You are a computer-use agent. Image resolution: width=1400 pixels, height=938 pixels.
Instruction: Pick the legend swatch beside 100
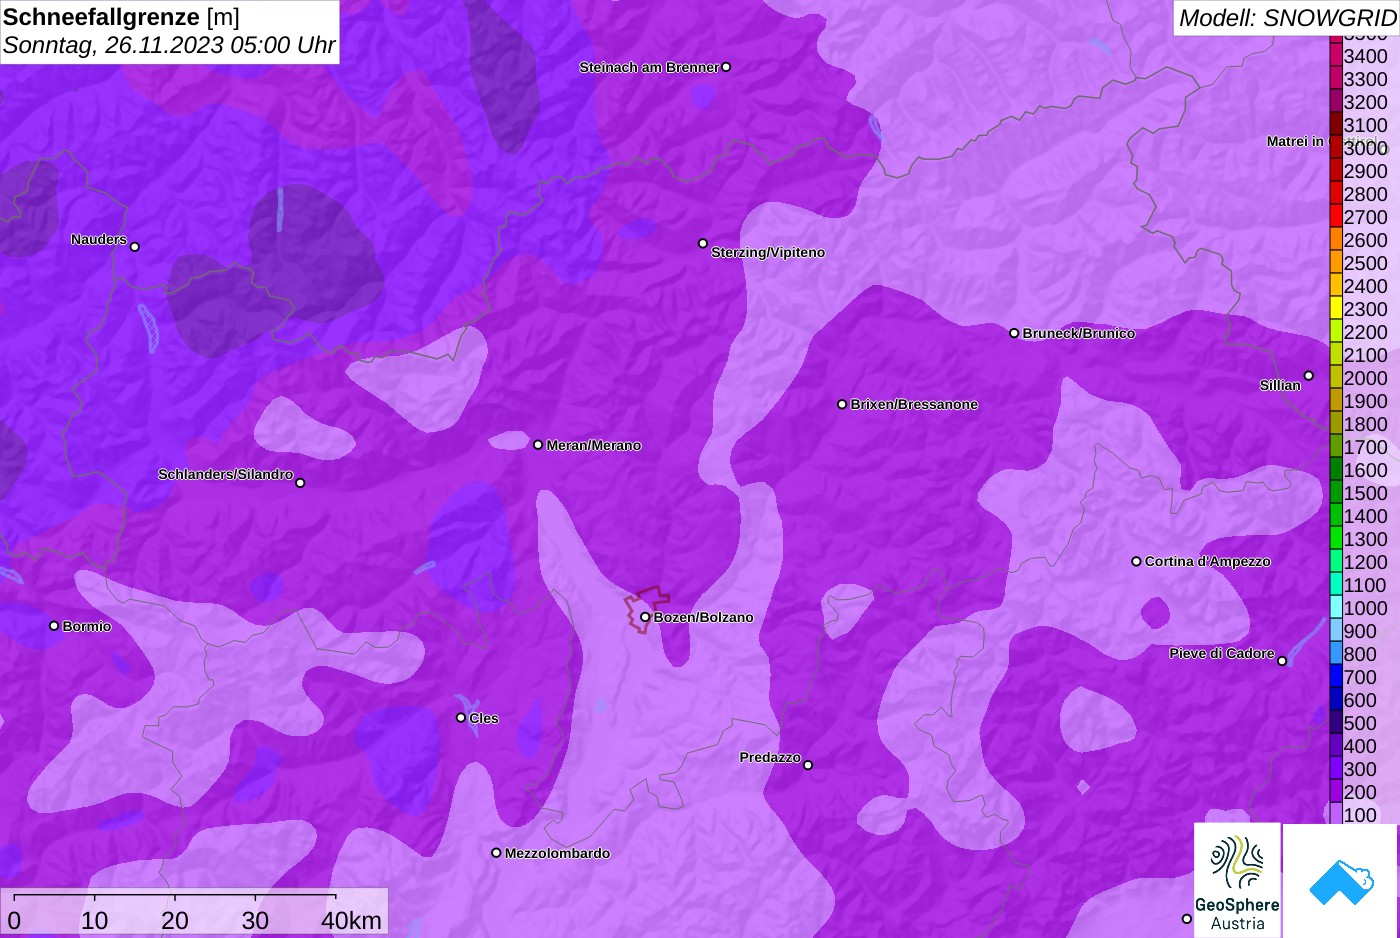[x=1335, y=814]
